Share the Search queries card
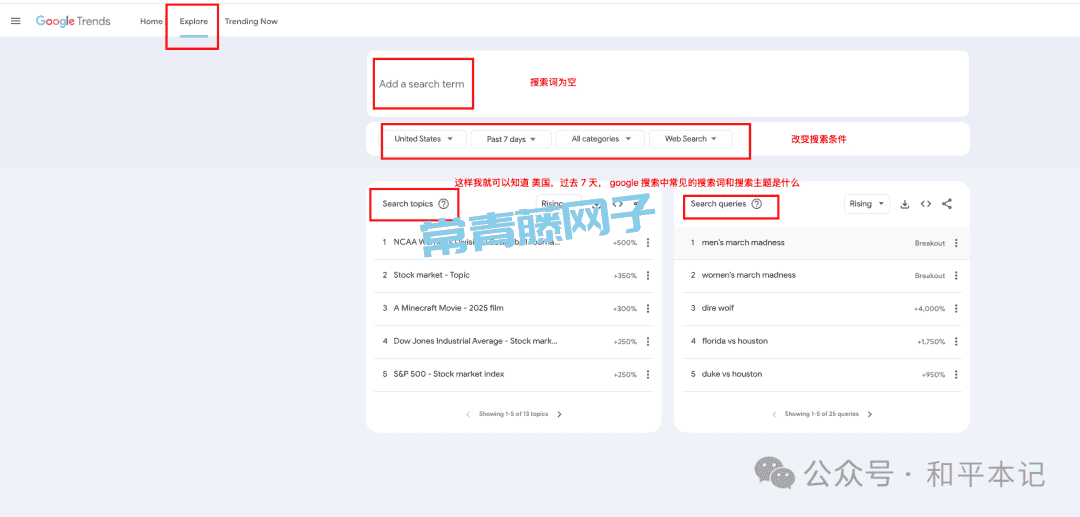The width and height of the screenshot is (1080, 517). coord(947,204)
